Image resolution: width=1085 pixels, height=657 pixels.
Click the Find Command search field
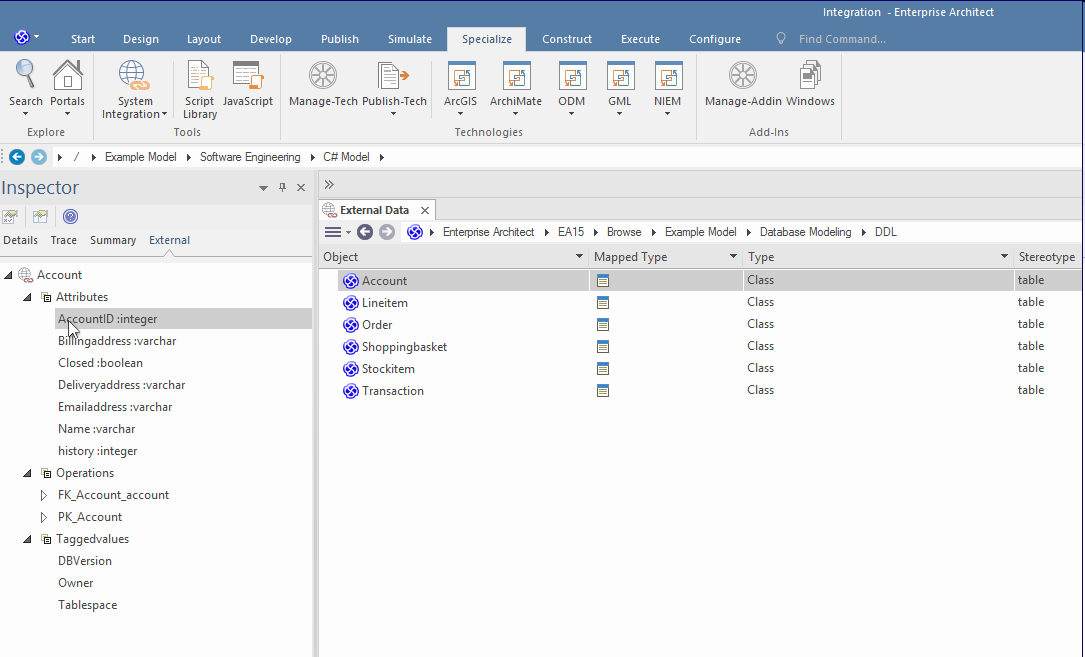tap(842, 39)
